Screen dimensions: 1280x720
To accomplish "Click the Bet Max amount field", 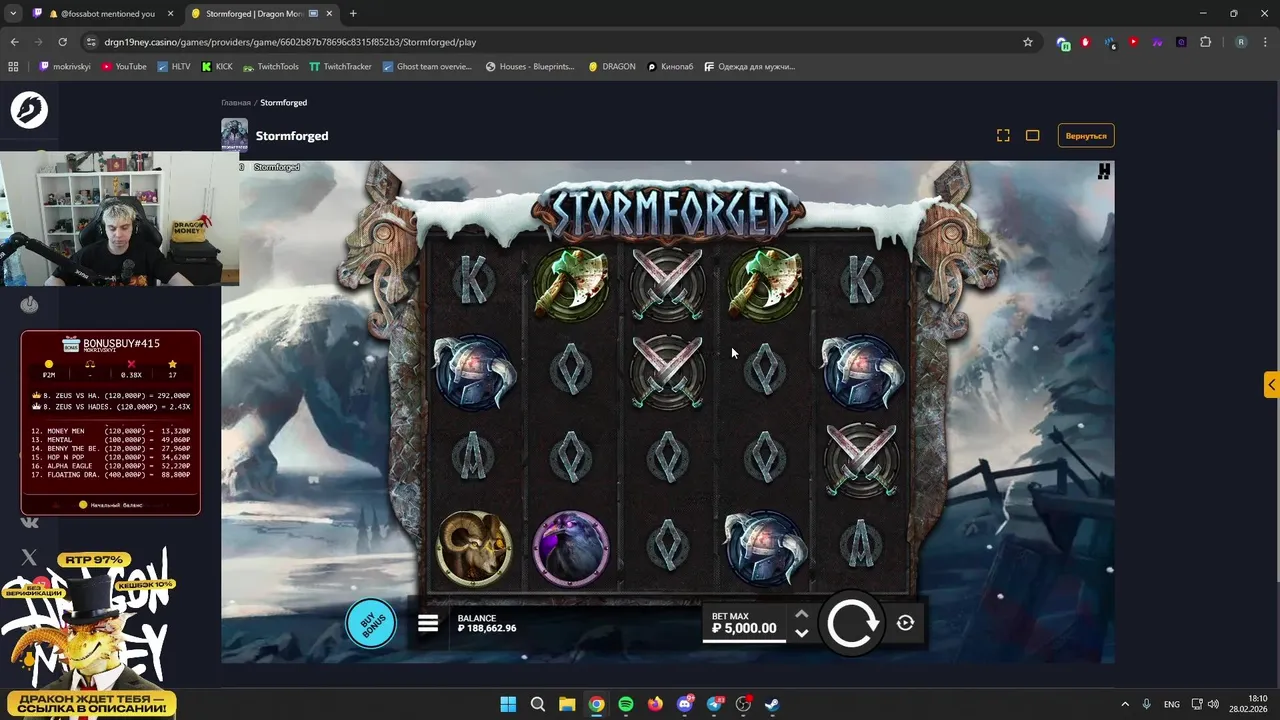I will coord(745,623).
